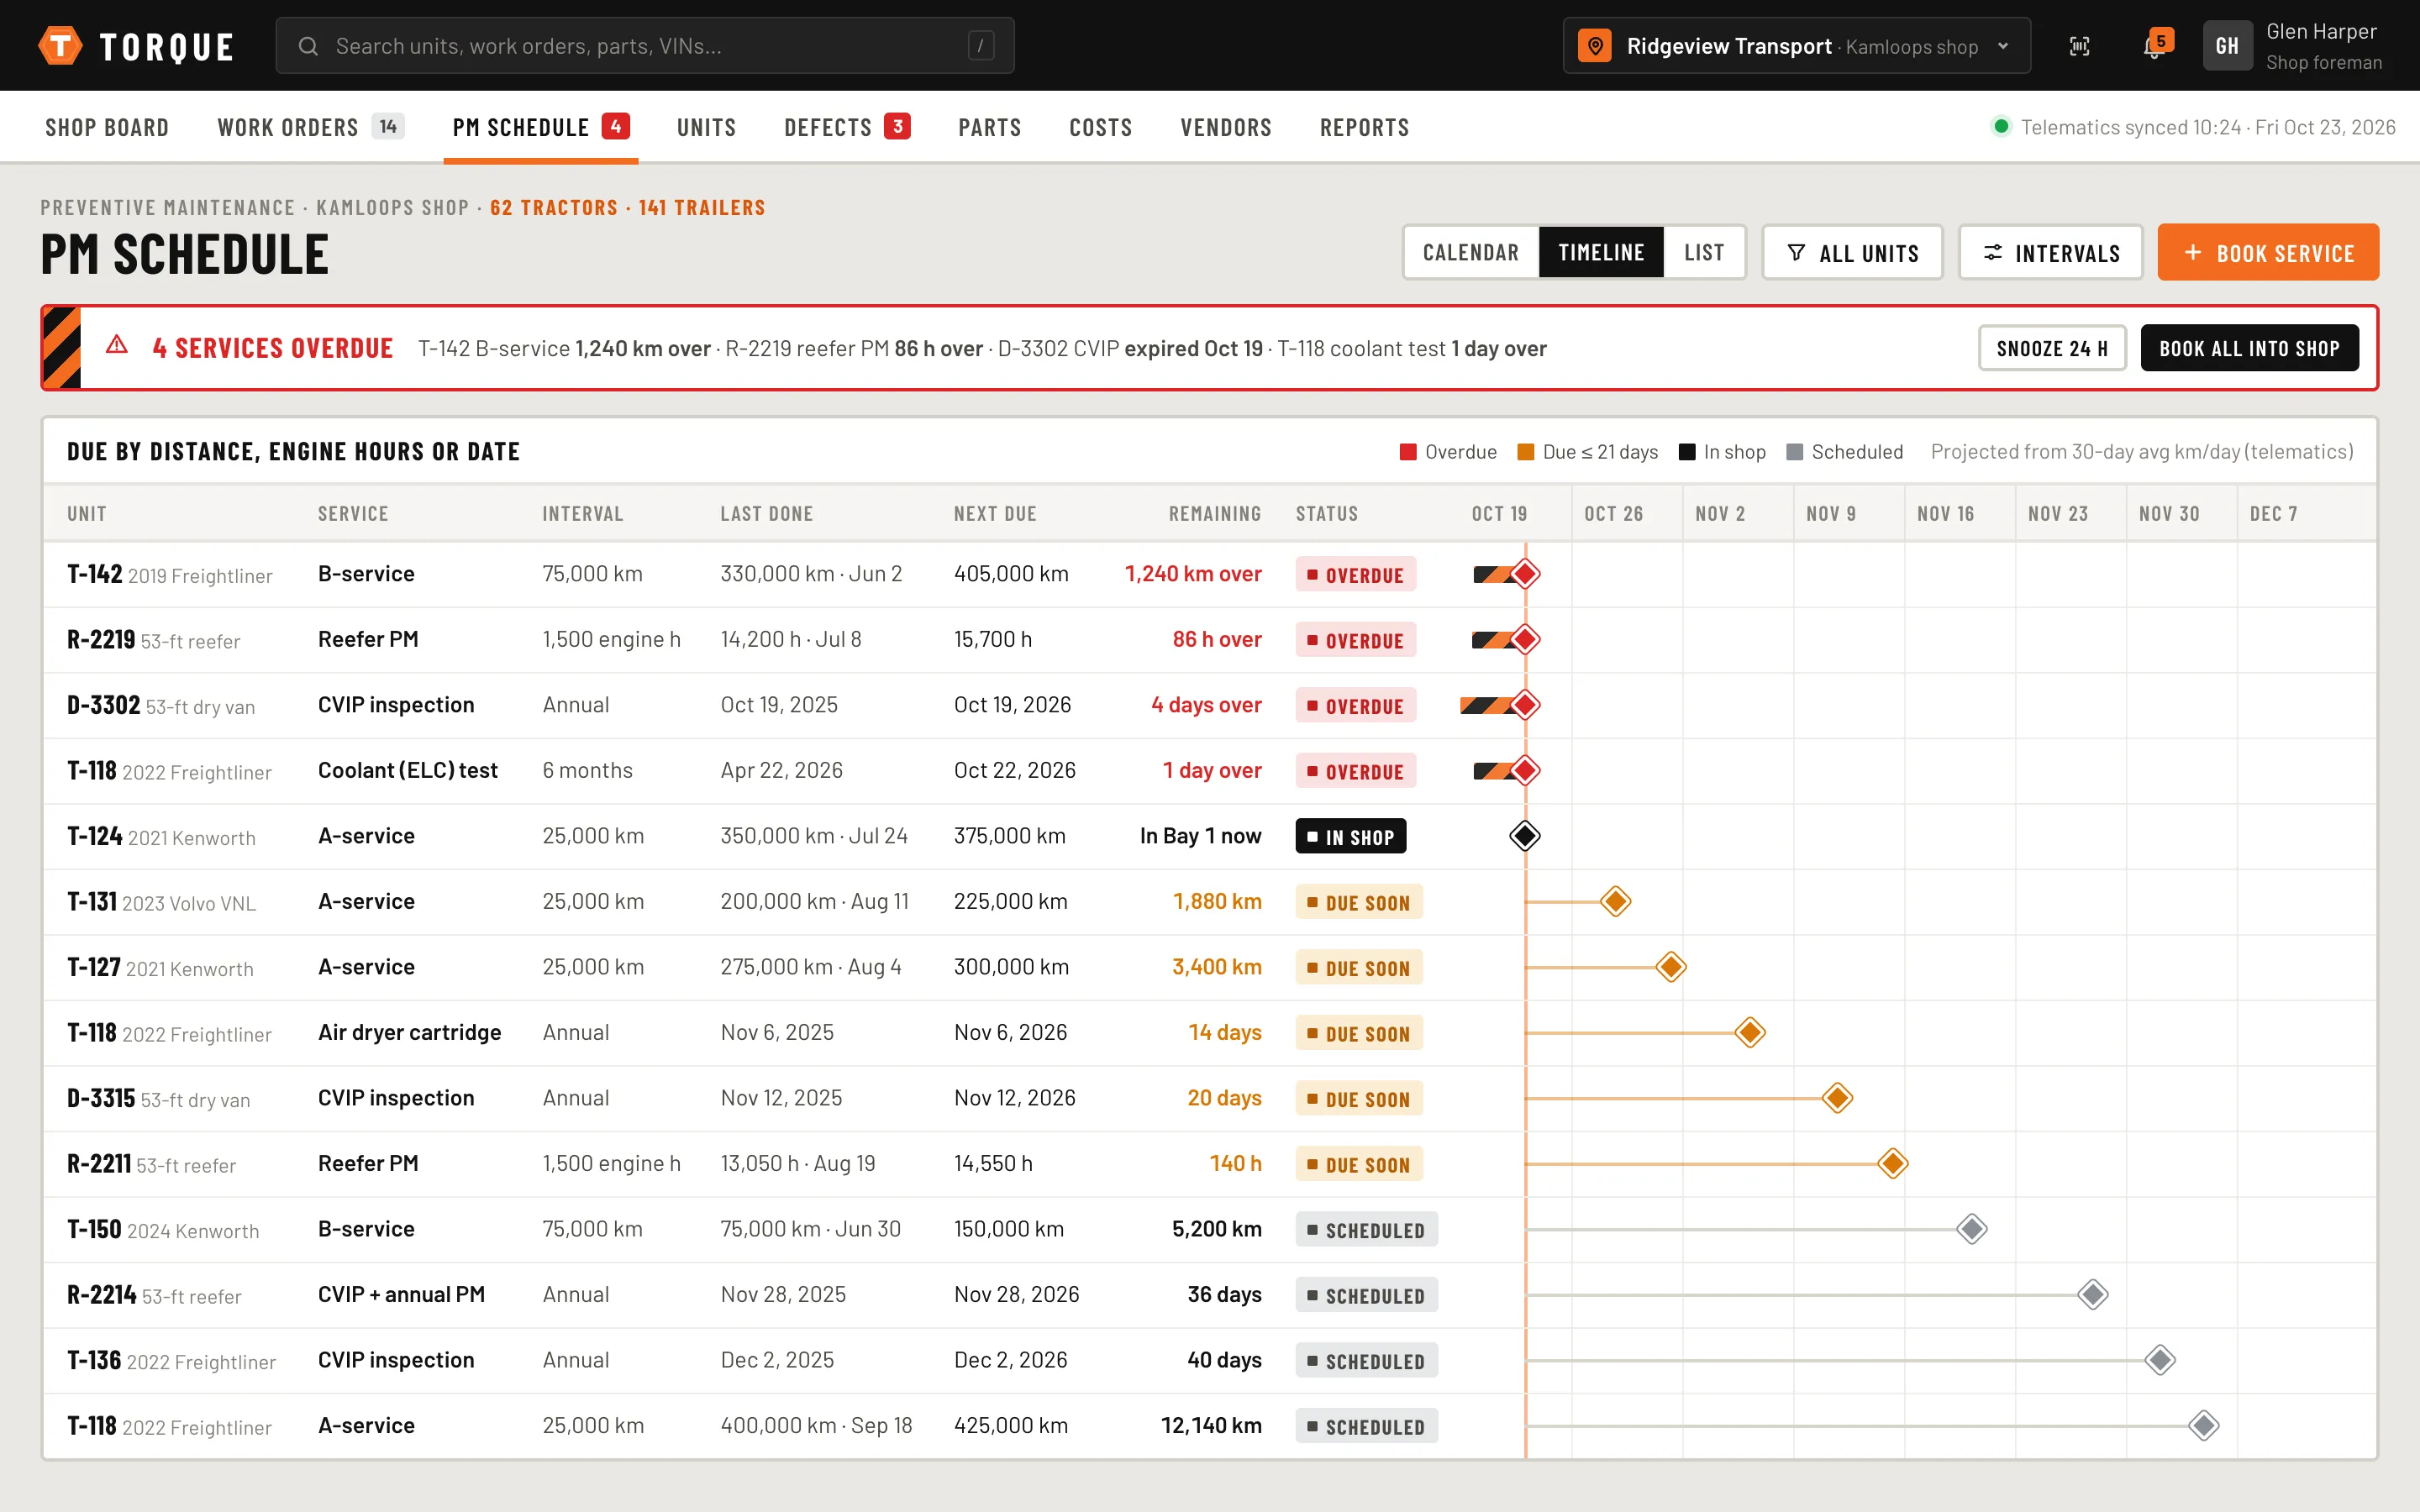
Task: Select the Timeline view toggle
Action: (x=1601, y=252)
